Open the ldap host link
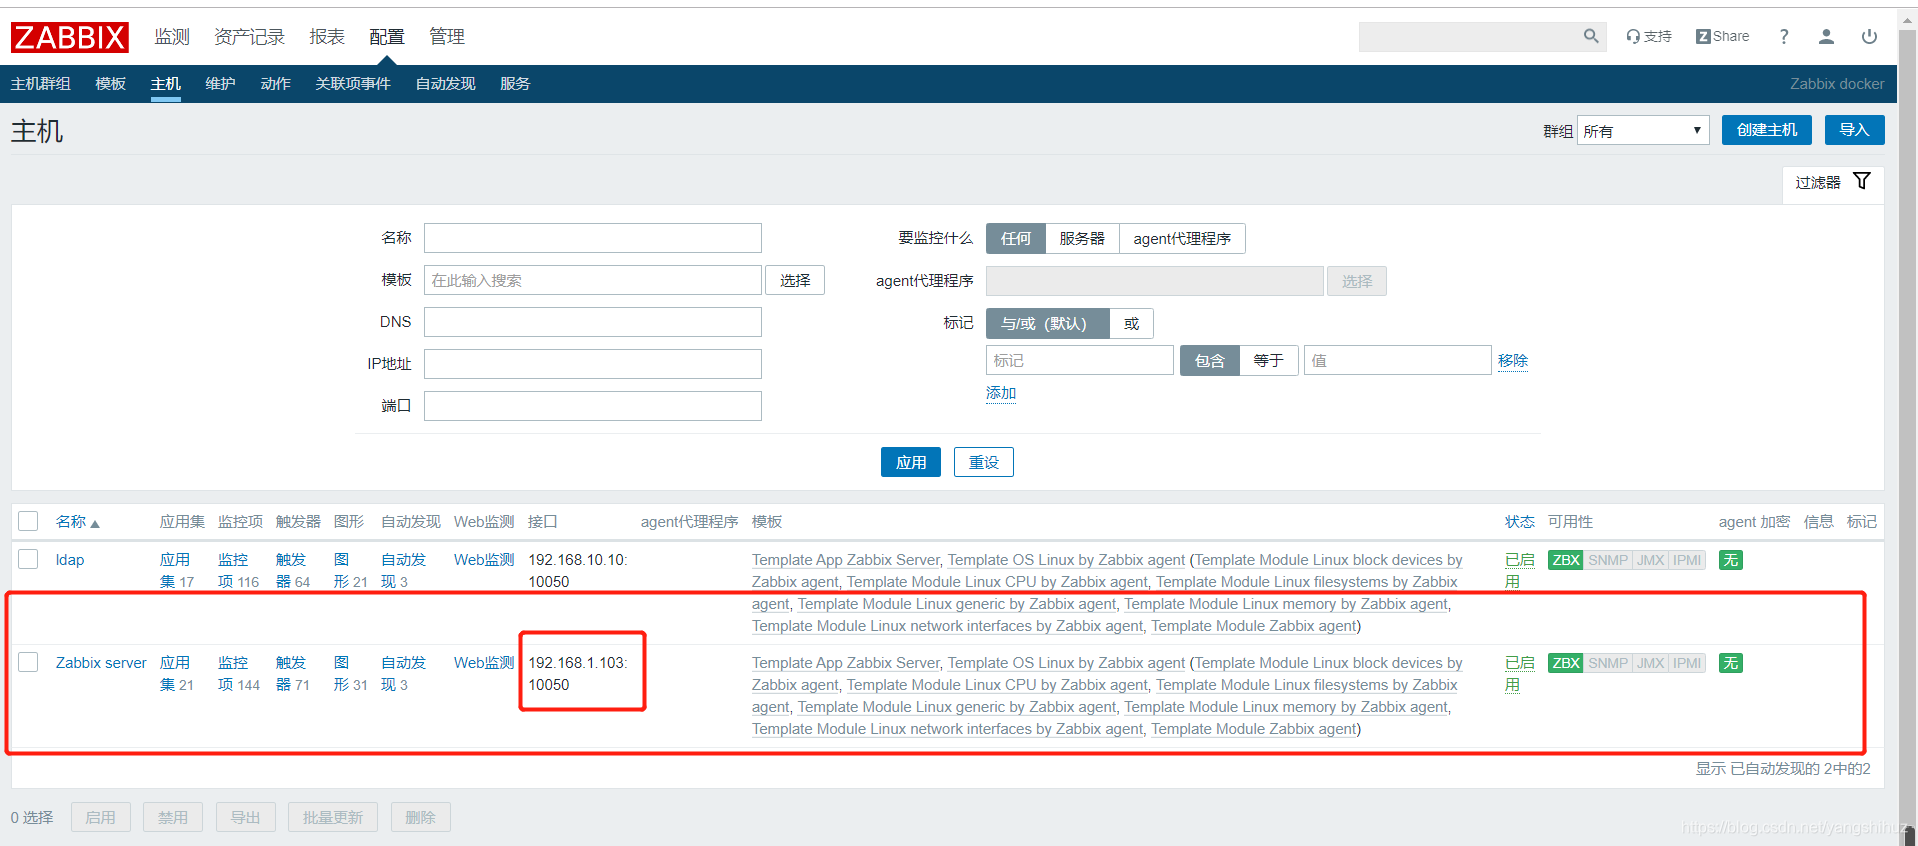The image size is (1918, 846). [x=70, y=560]
